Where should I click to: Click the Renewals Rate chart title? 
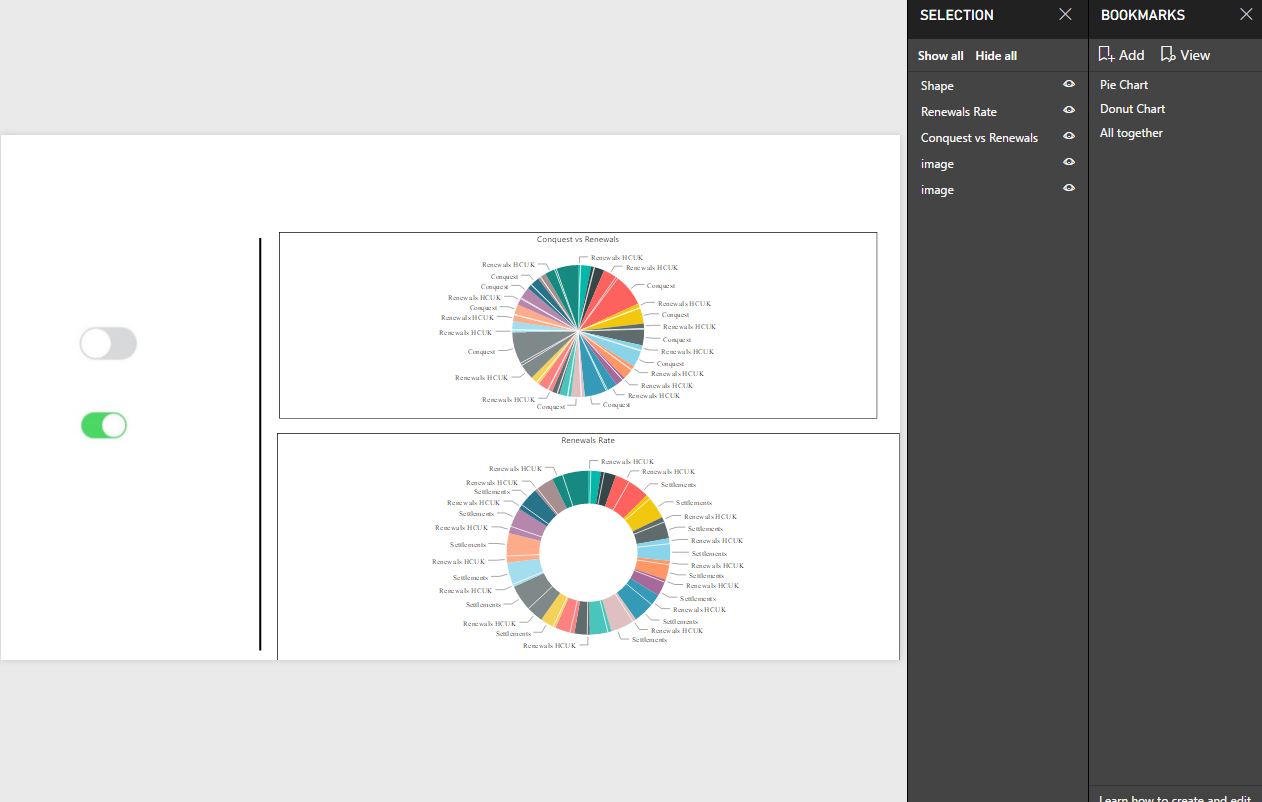point(588,440)
